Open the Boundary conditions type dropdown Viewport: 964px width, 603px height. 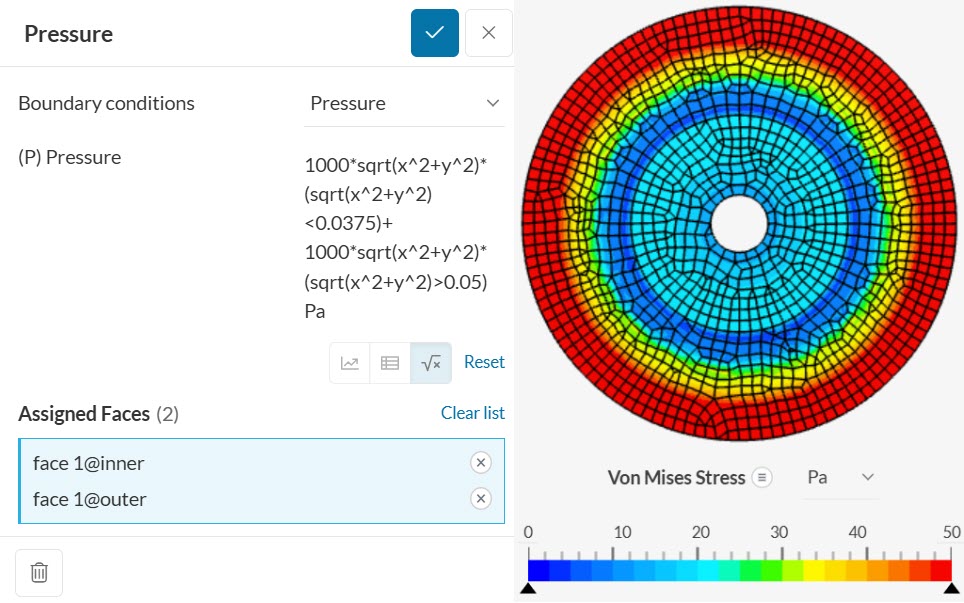404,104
